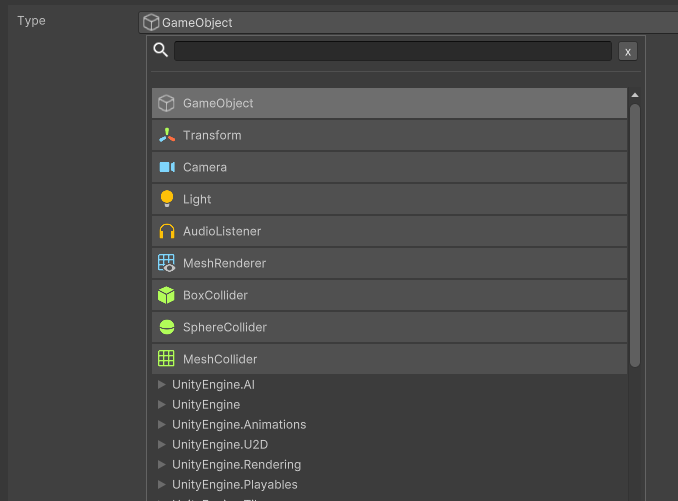Choose Light from the type list
Image resolution: width=678 pixels, height=501 pixels.
(x=389, y=199)
